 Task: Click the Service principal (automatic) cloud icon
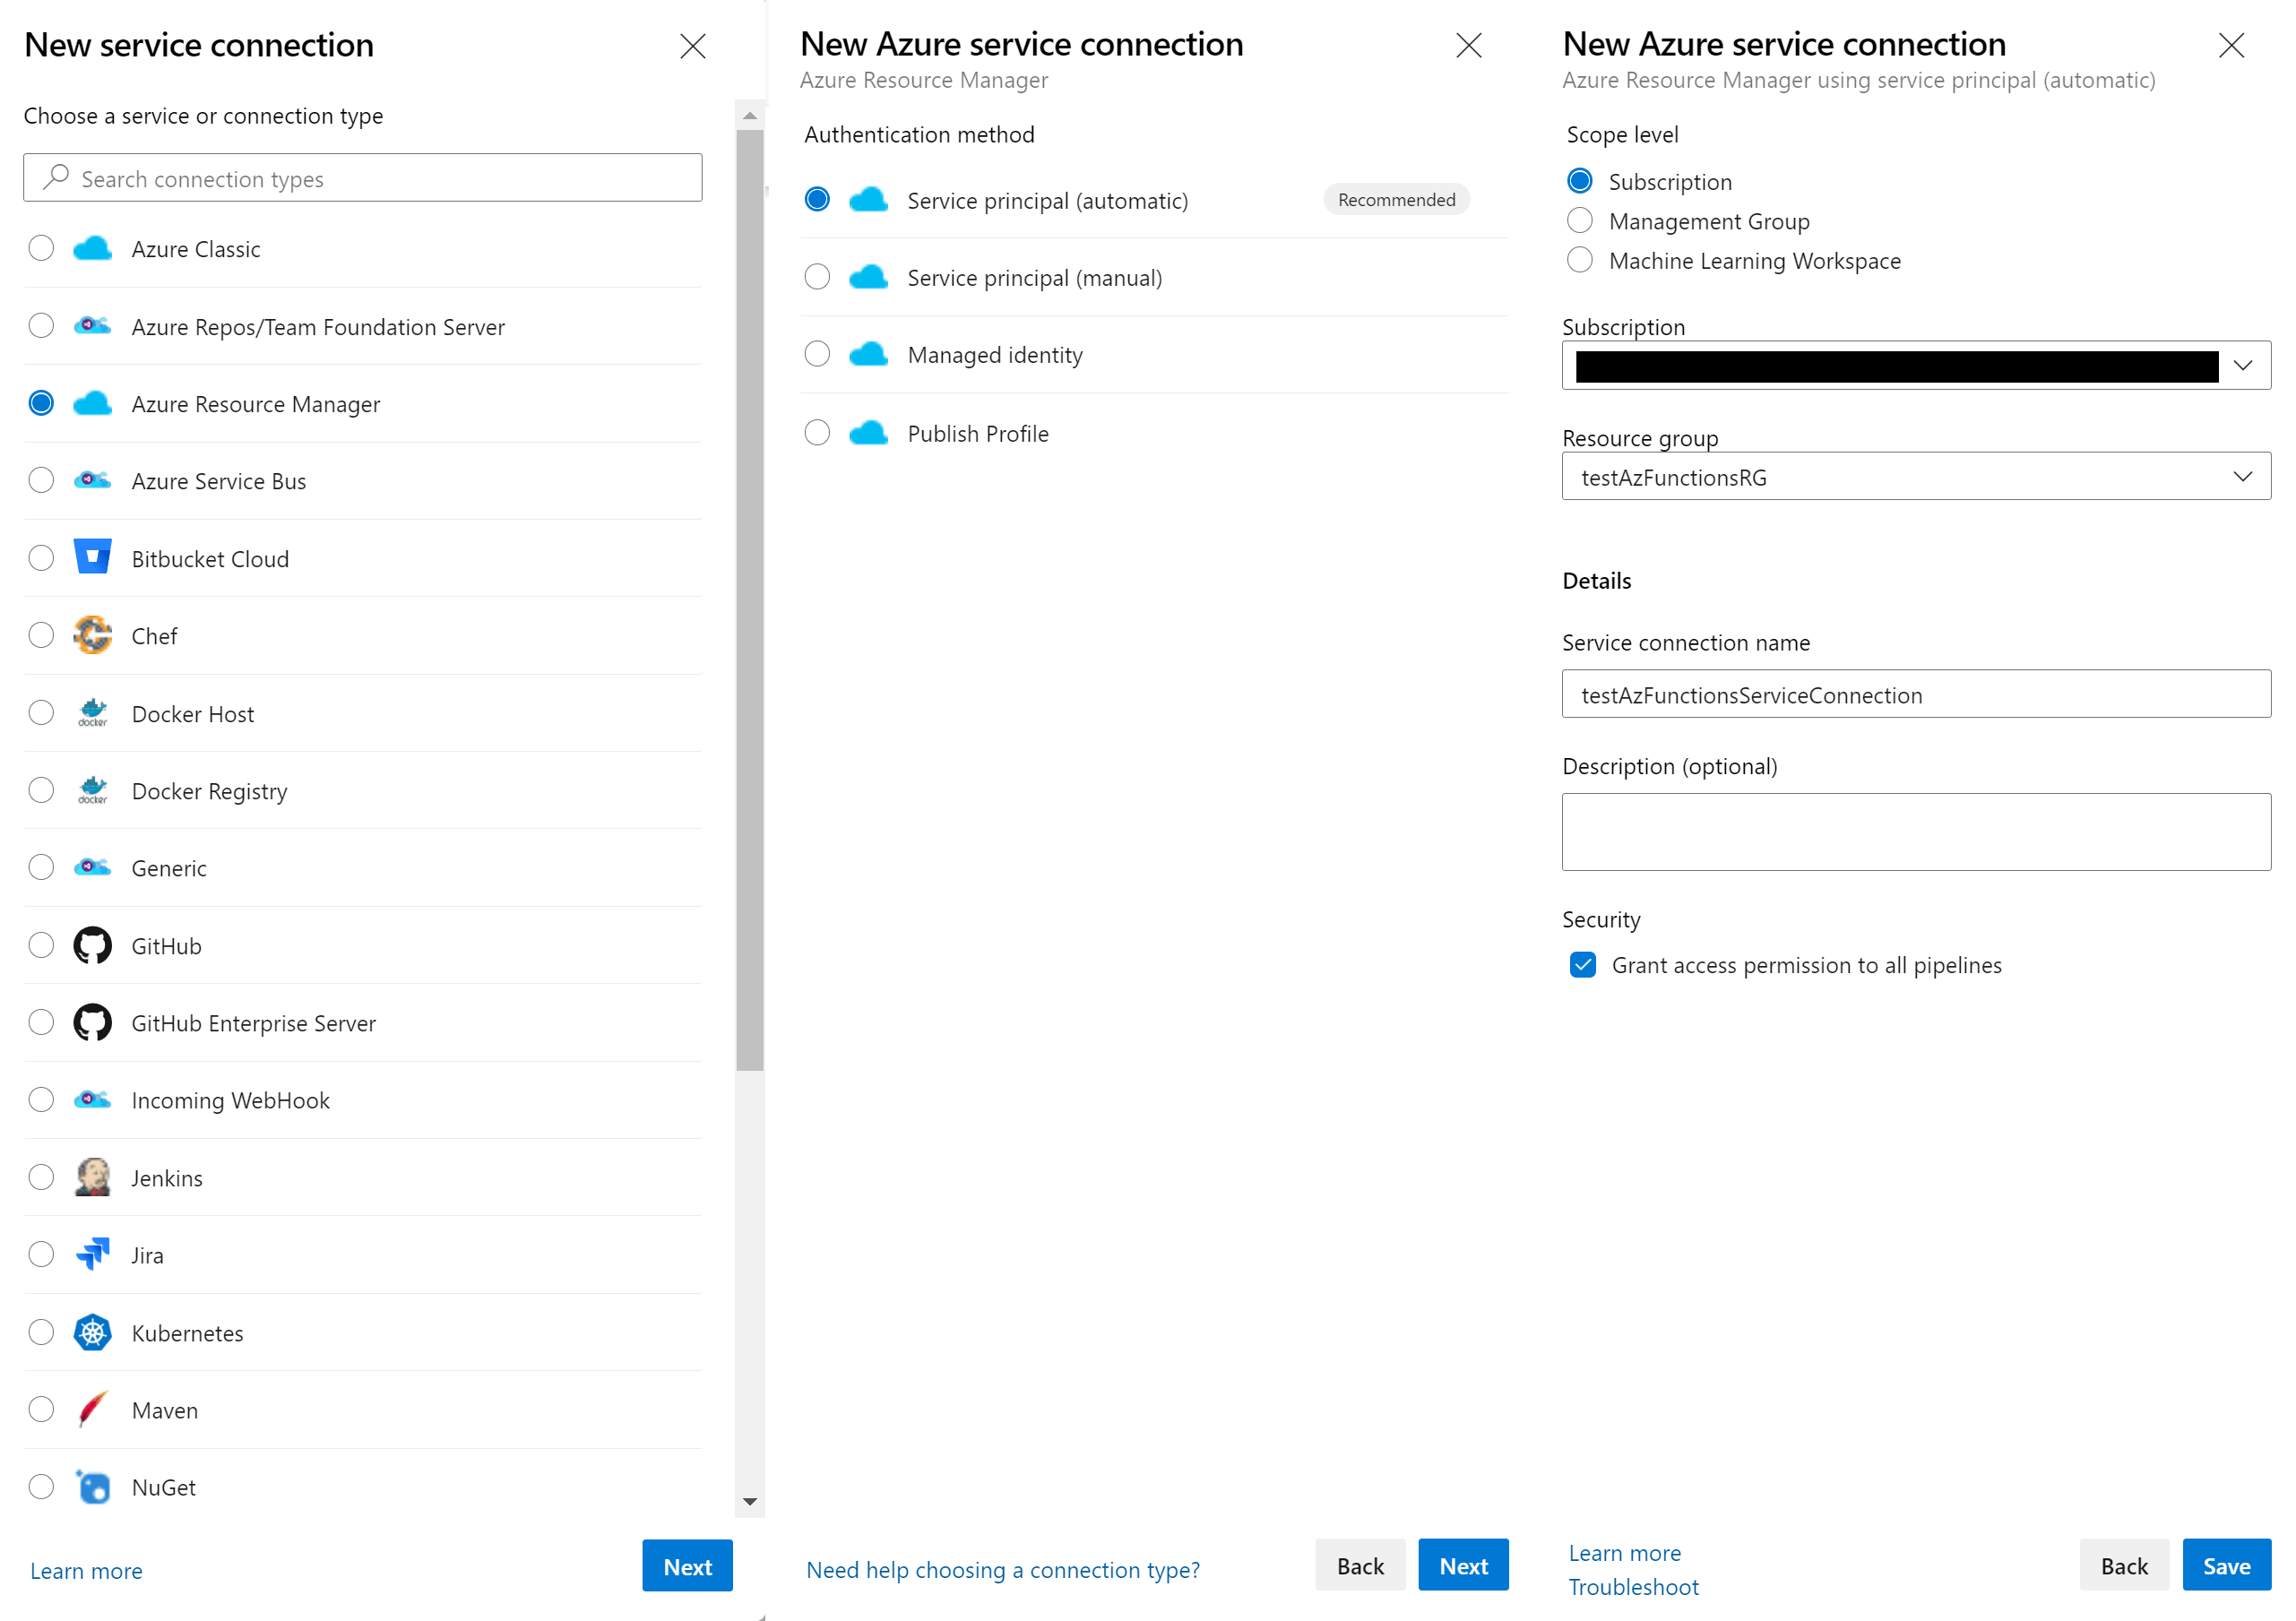tap(868, 200)
